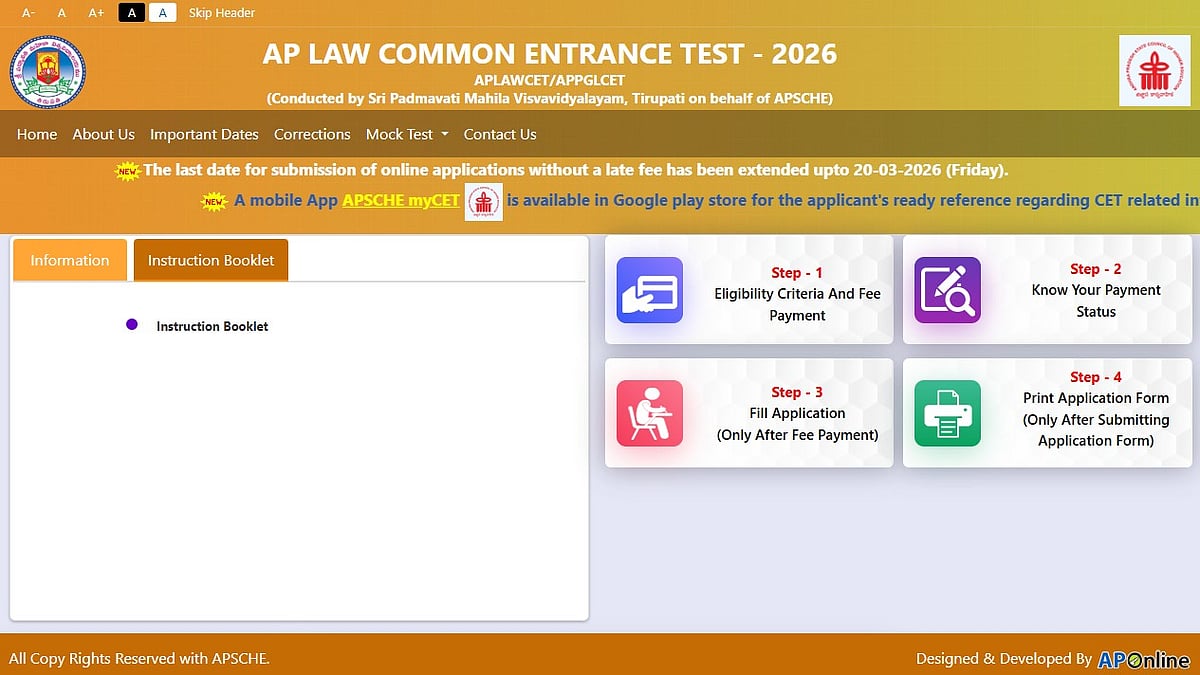
Task: Click the Skip Header link
Action: pos(222,13)
